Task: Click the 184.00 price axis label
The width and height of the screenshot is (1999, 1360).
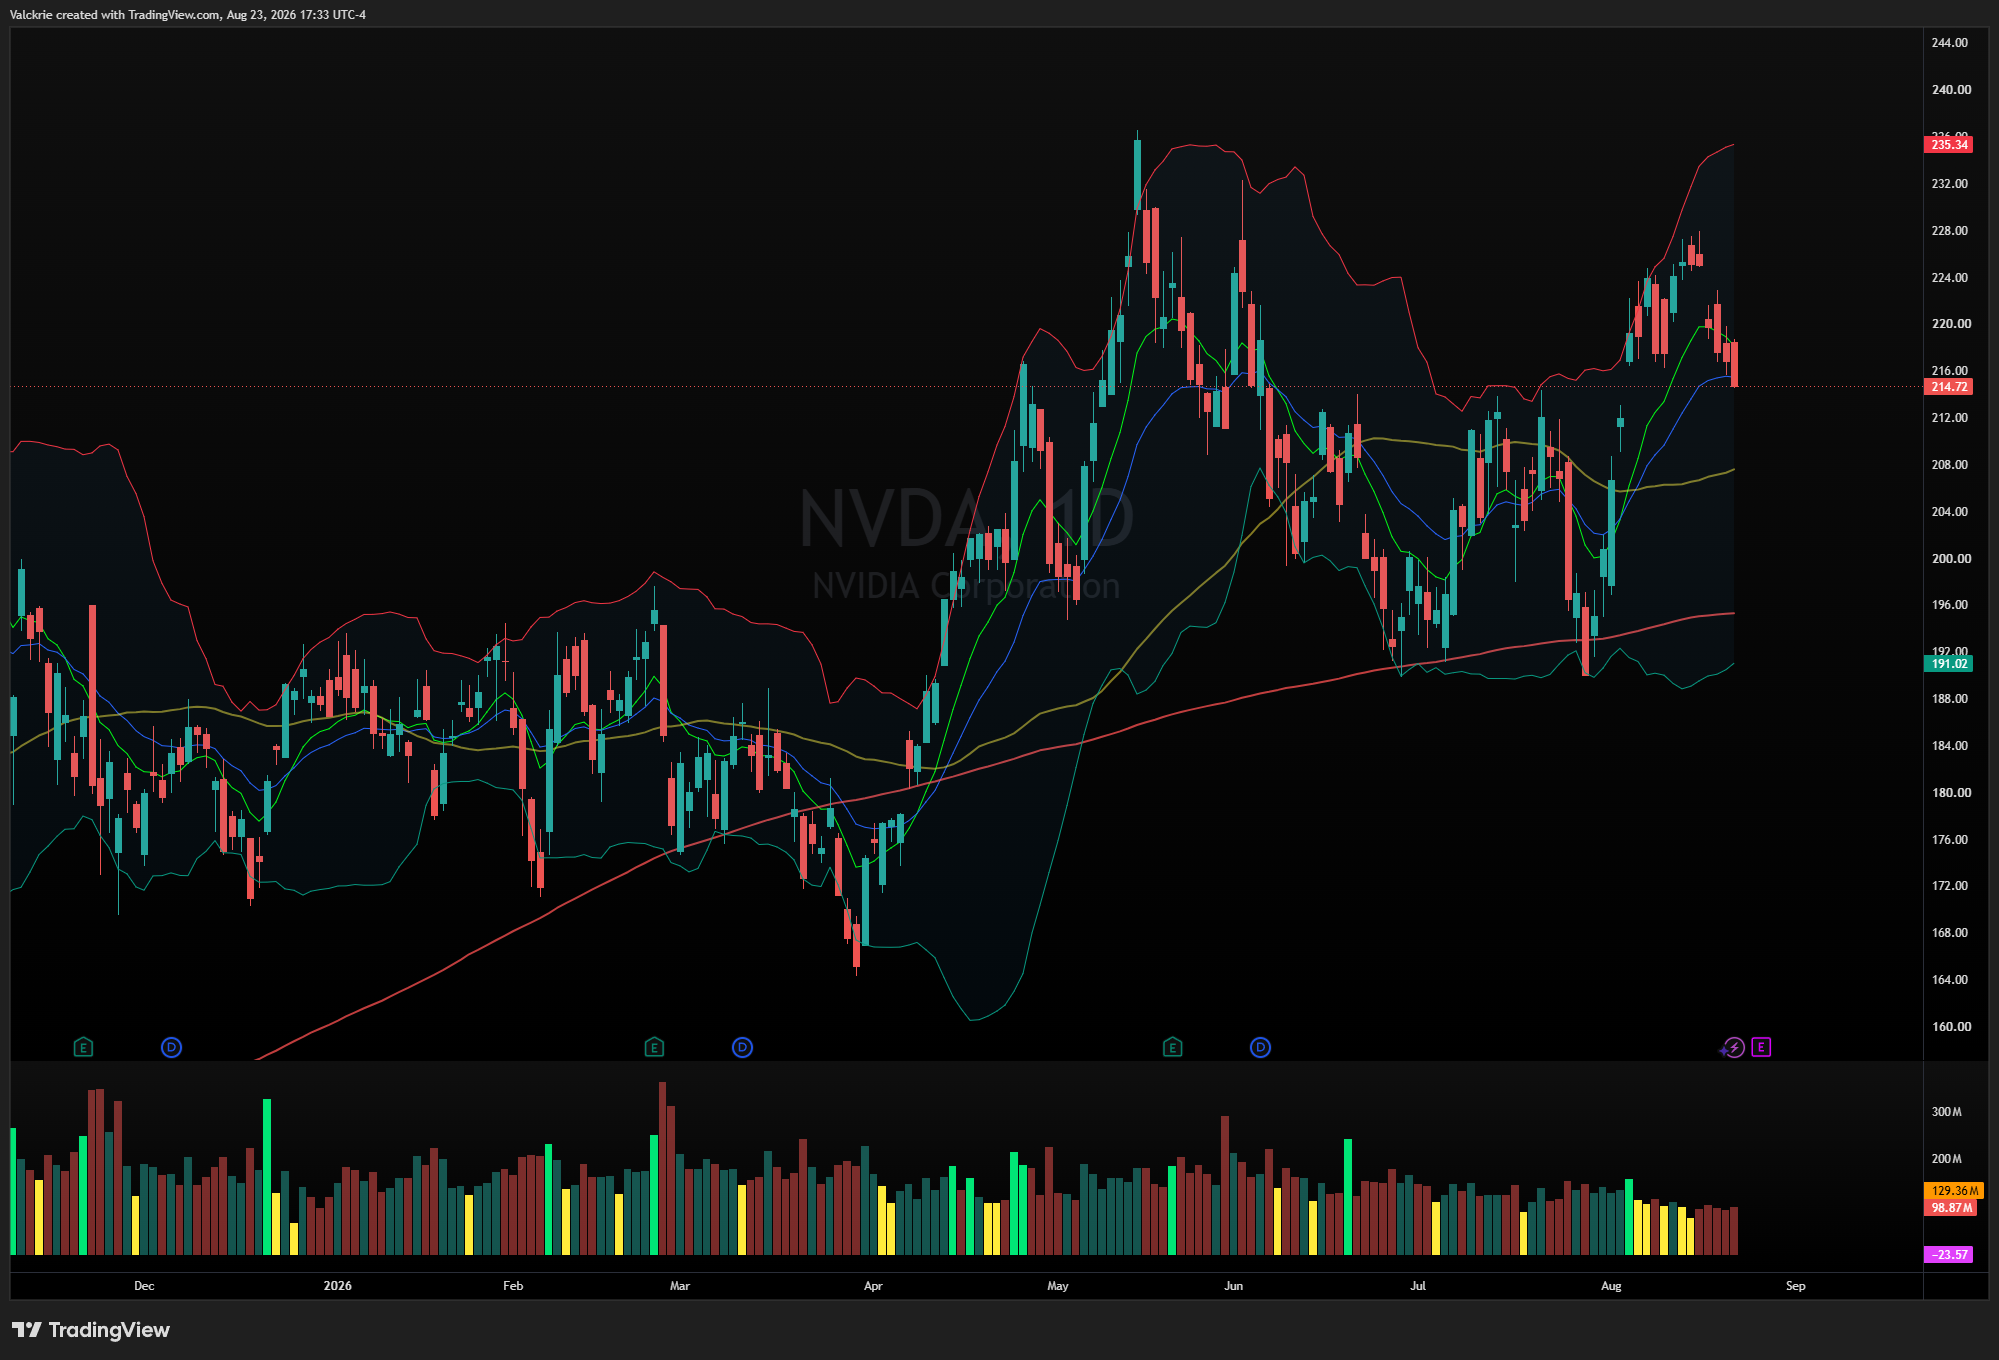Action: tap(1949, 746)
